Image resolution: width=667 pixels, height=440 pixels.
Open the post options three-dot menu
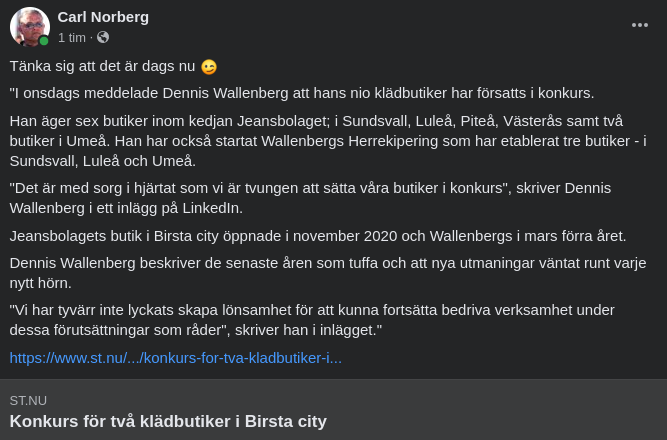click(640, 25)
